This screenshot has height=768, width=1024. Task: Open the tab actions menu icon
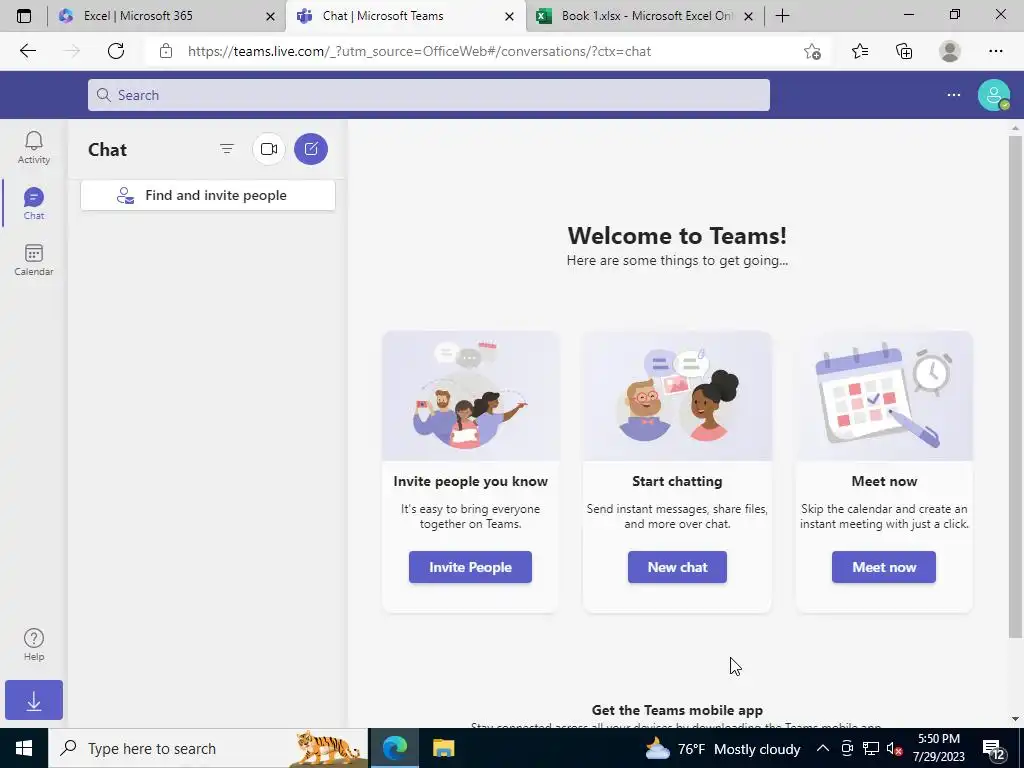pos(24,16)
